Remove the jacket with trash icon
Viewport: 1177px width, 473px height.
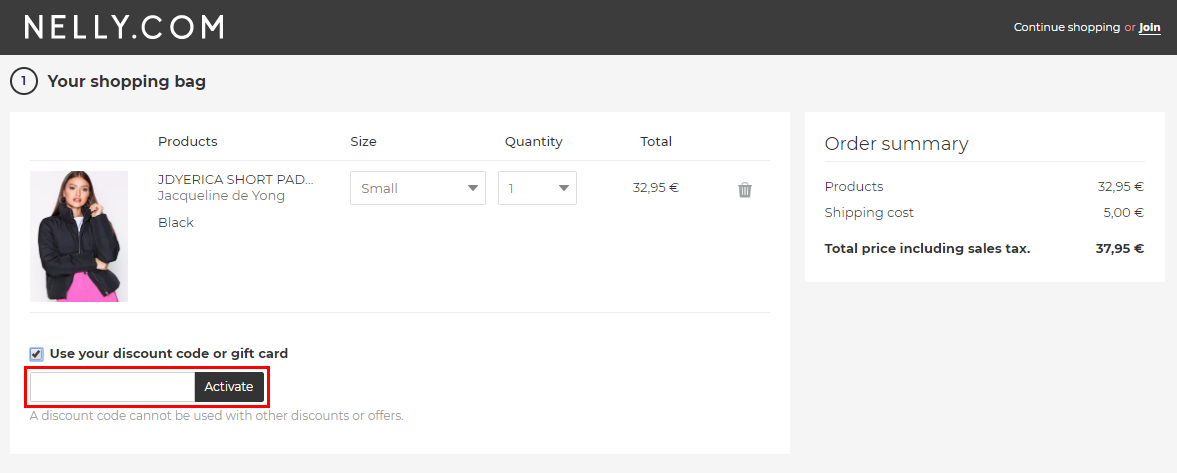[x=745, y=190]
